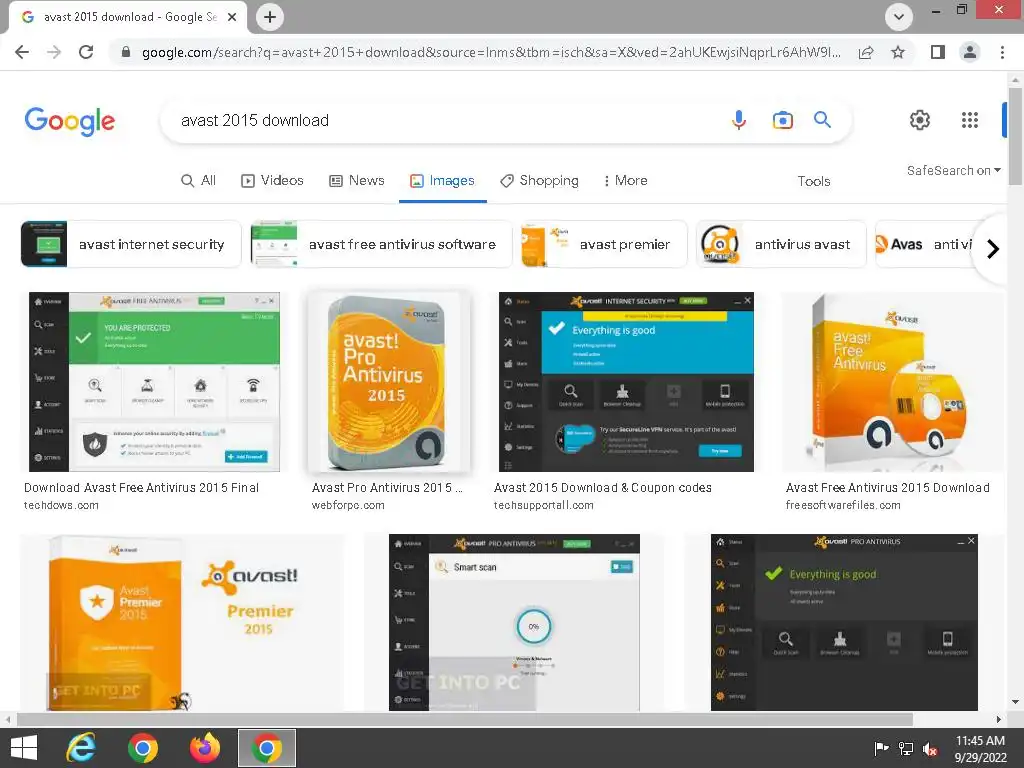
Task: Search by image camera icon
Action: tap(782, 120)
